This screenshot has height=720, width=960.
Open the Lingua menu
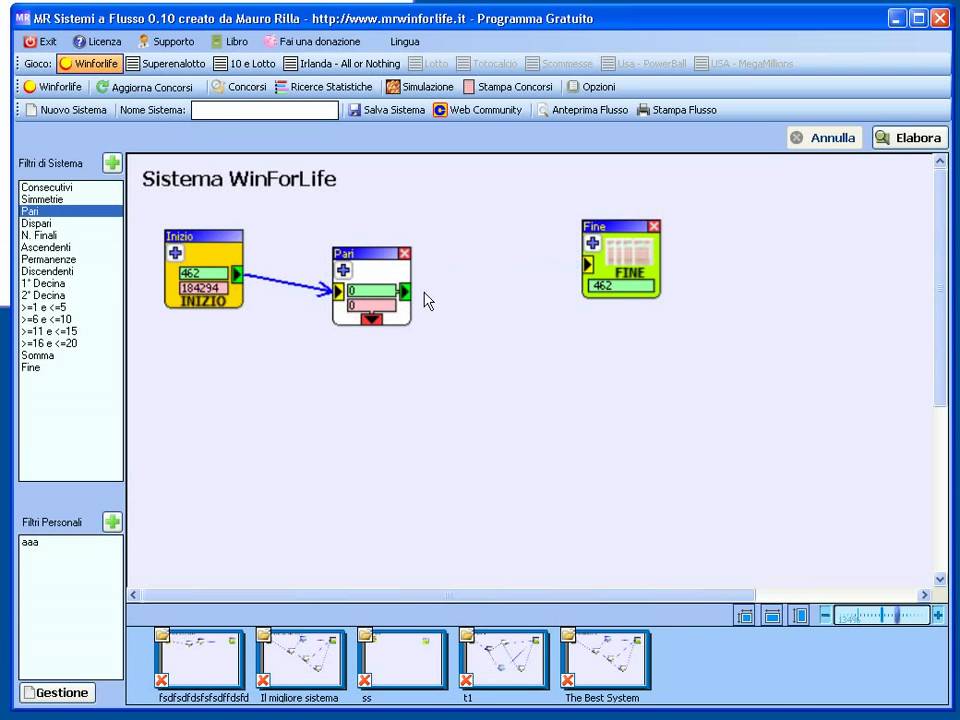click(x=405, y=42)
